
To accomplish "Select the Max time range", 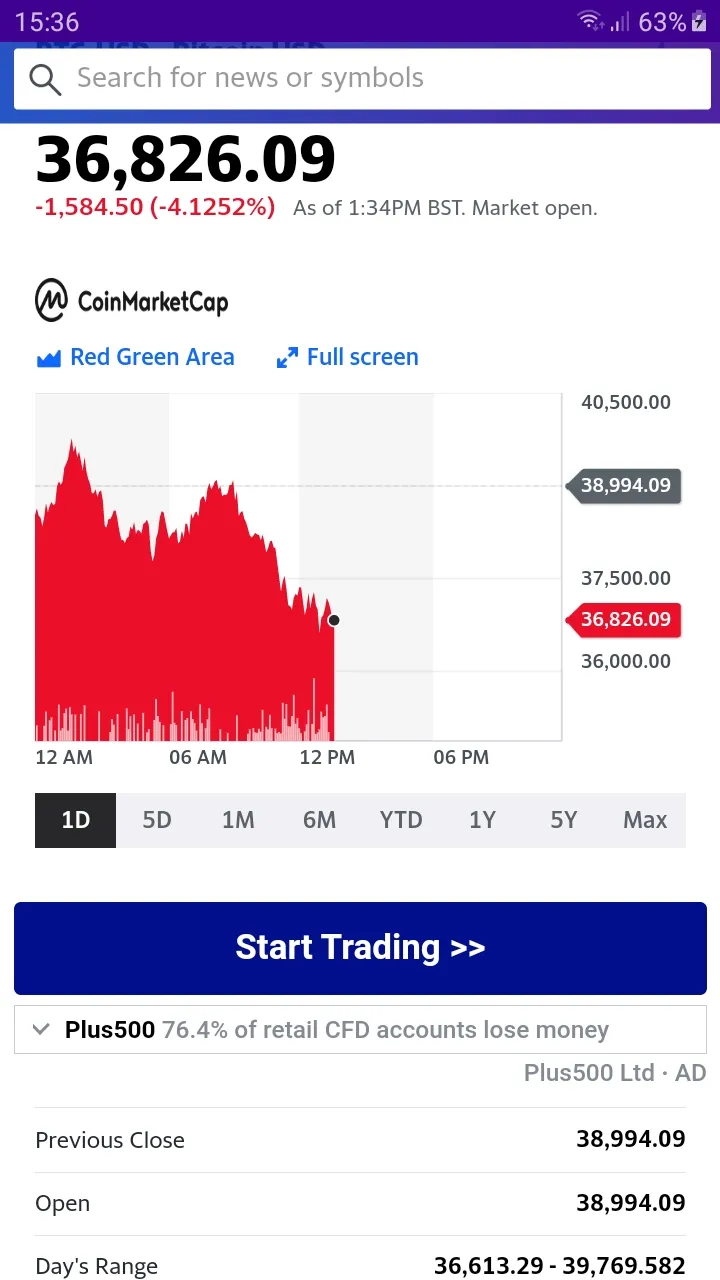I will point(645,820).
